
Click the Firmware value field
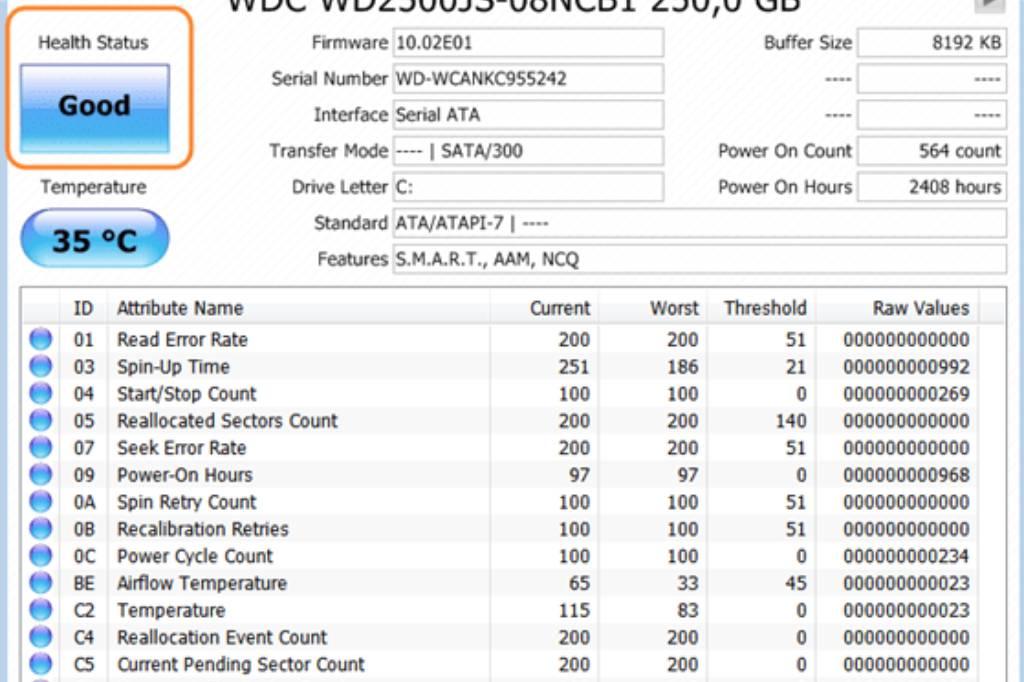pos(527,43)
